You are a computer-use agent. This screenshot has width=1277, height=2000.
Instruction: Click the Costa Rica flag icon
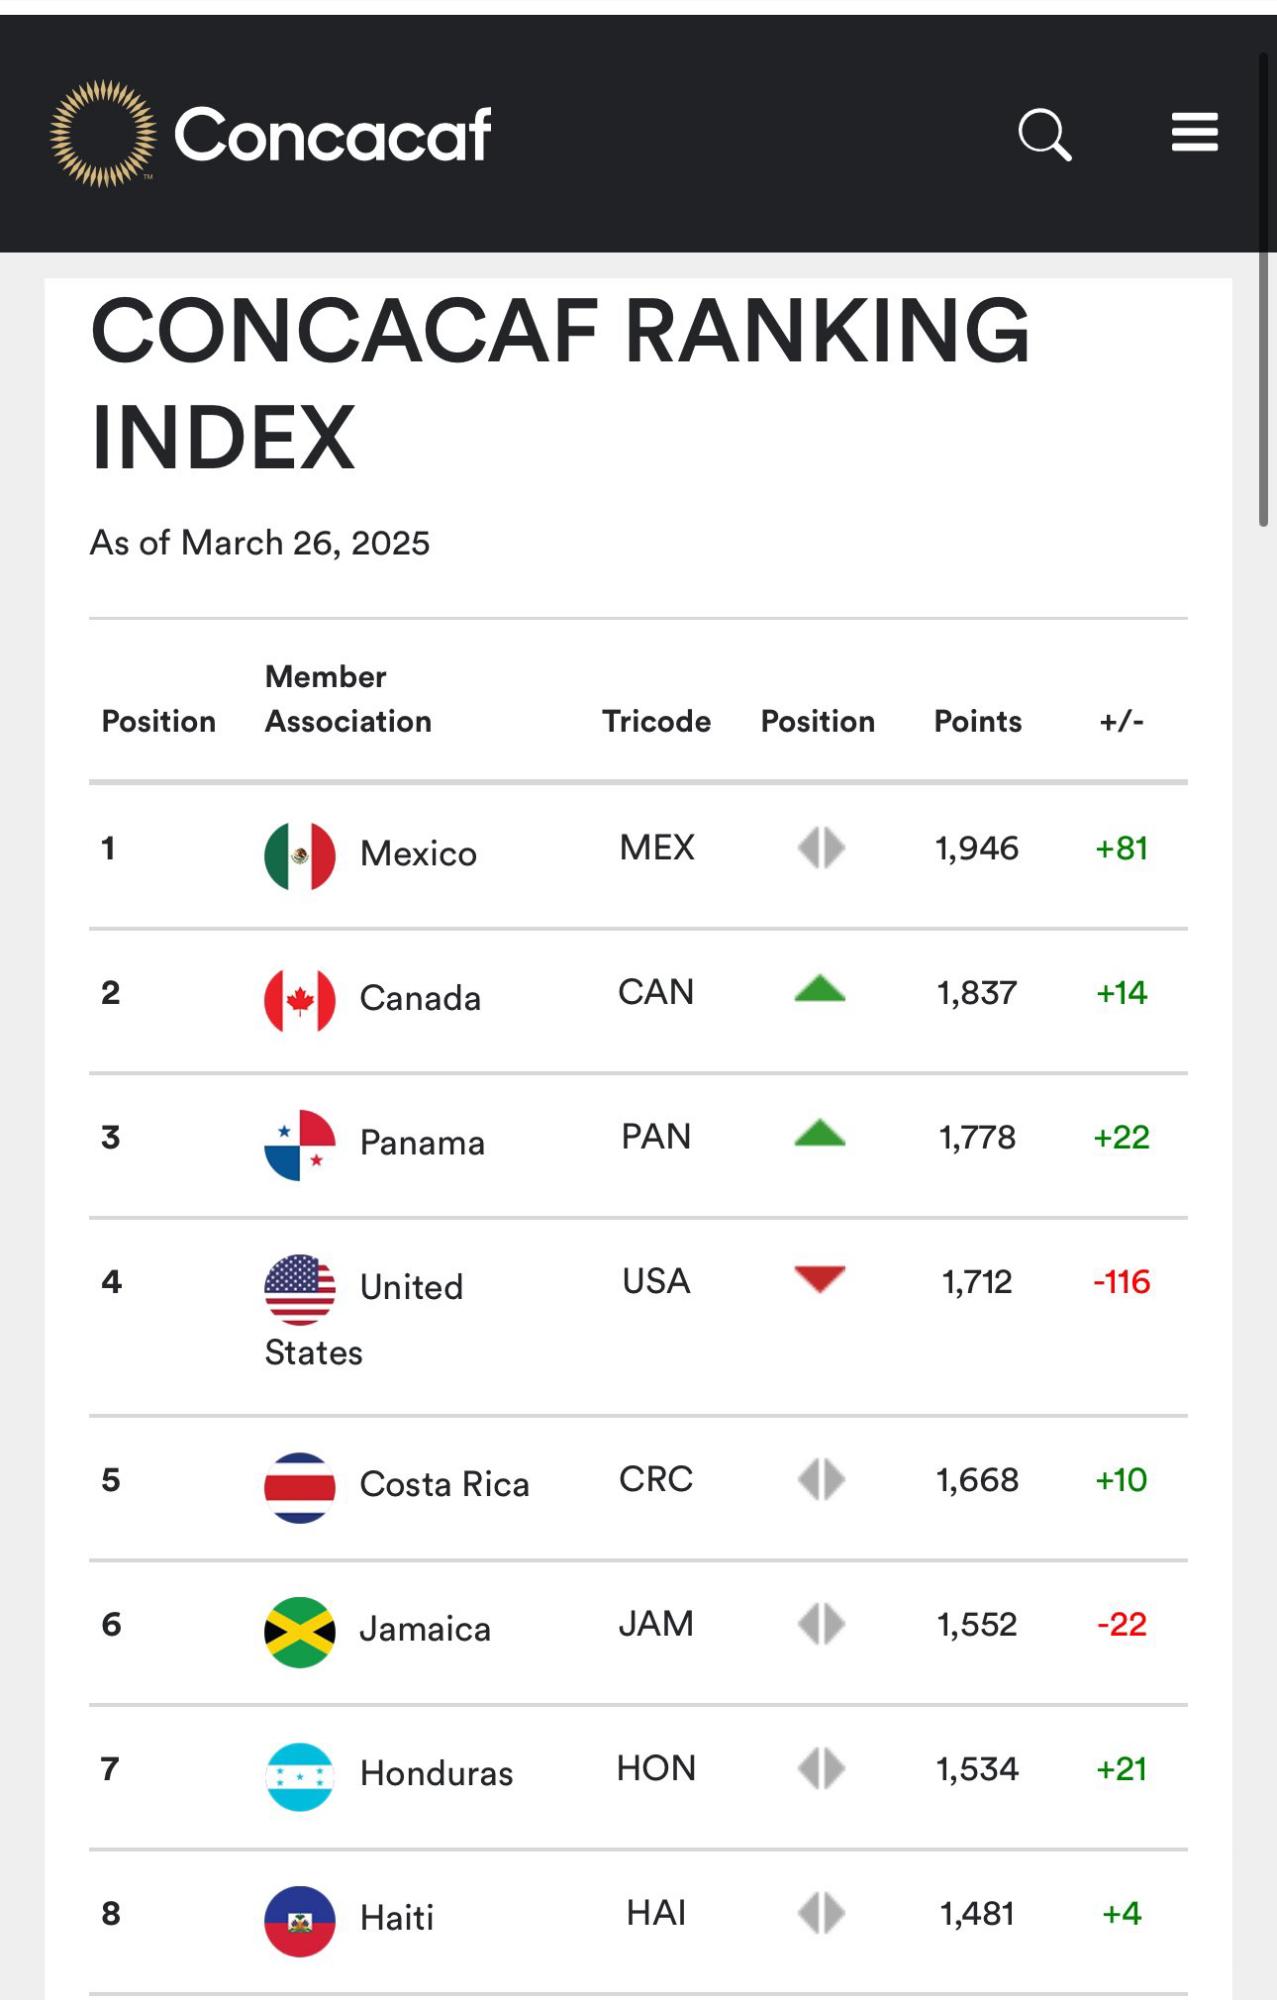(x=298, y=1484)
